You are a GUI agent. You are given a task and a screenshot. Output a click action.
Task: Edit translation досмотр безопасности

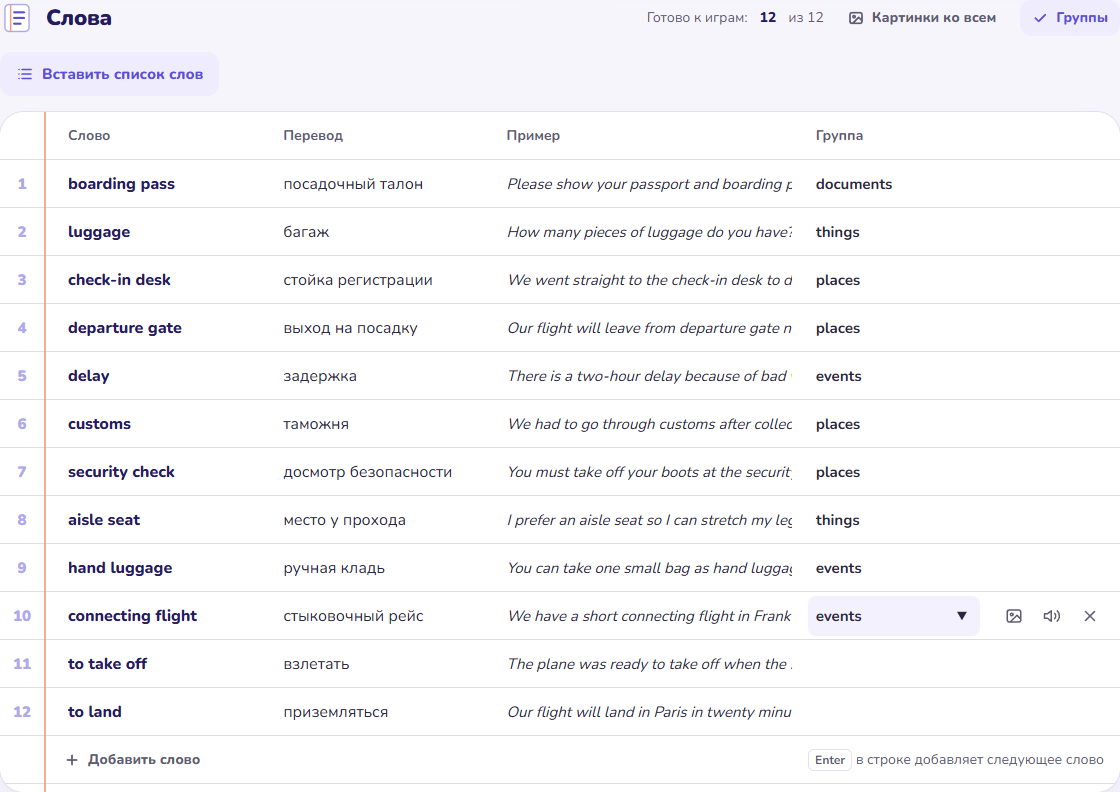coord(368,472)
